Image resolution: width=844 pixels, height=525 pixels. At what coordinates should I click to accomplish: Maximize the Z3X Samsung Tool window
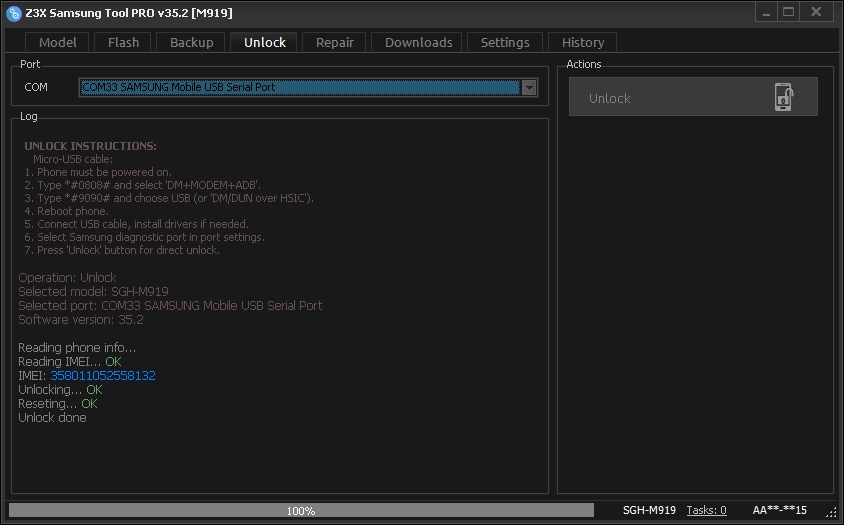(x=789, y=12)
